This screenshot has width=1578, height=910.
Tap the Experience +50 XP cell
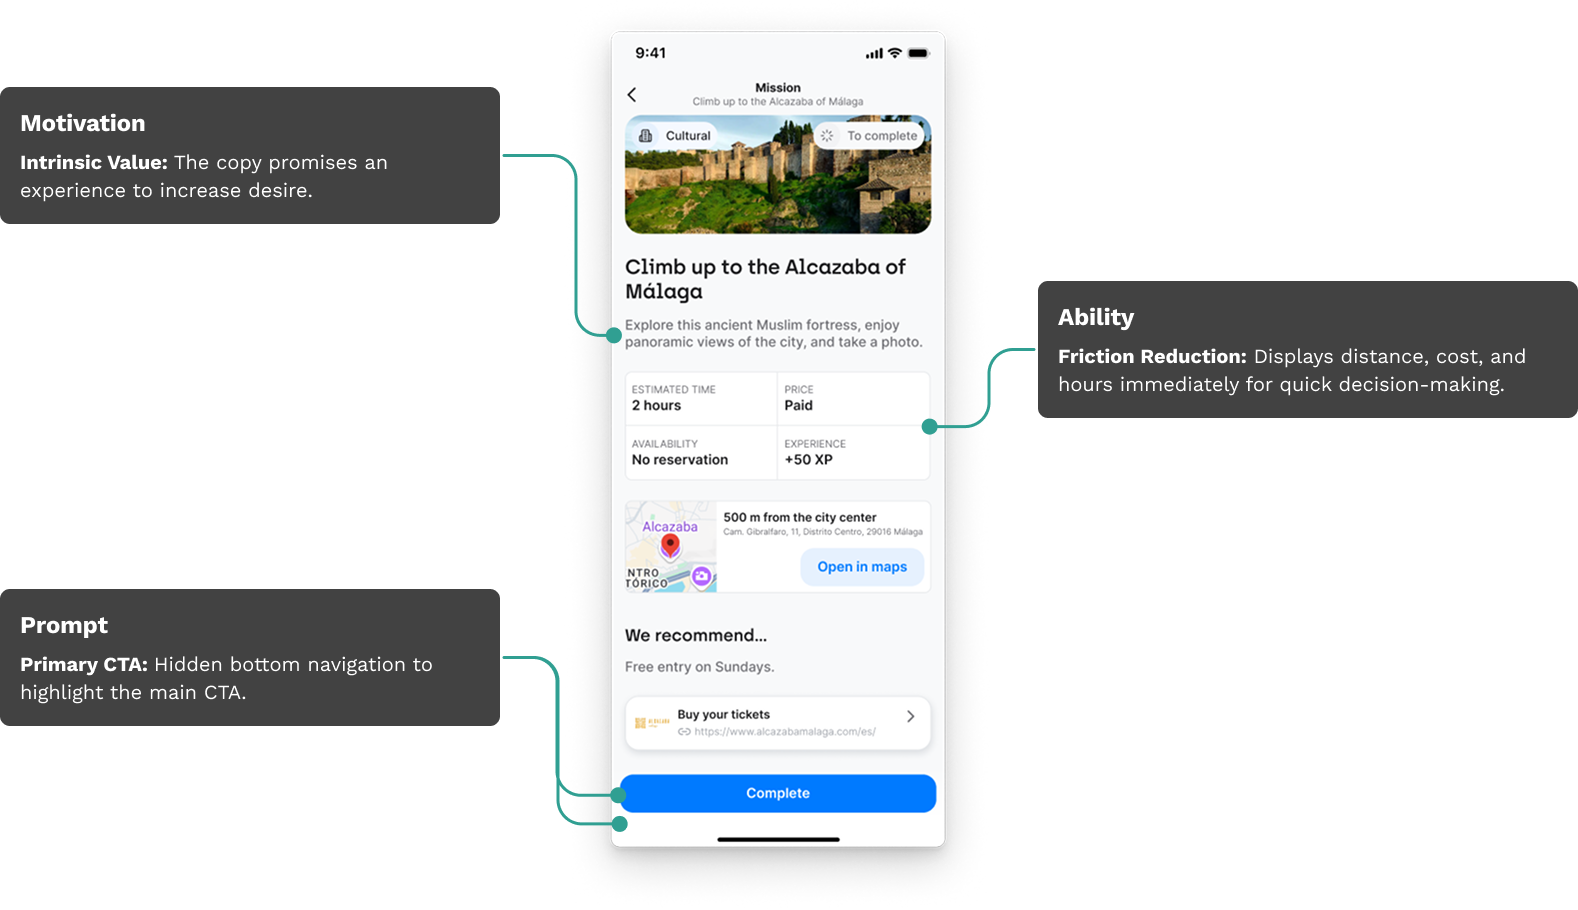[x=854, y=453]
